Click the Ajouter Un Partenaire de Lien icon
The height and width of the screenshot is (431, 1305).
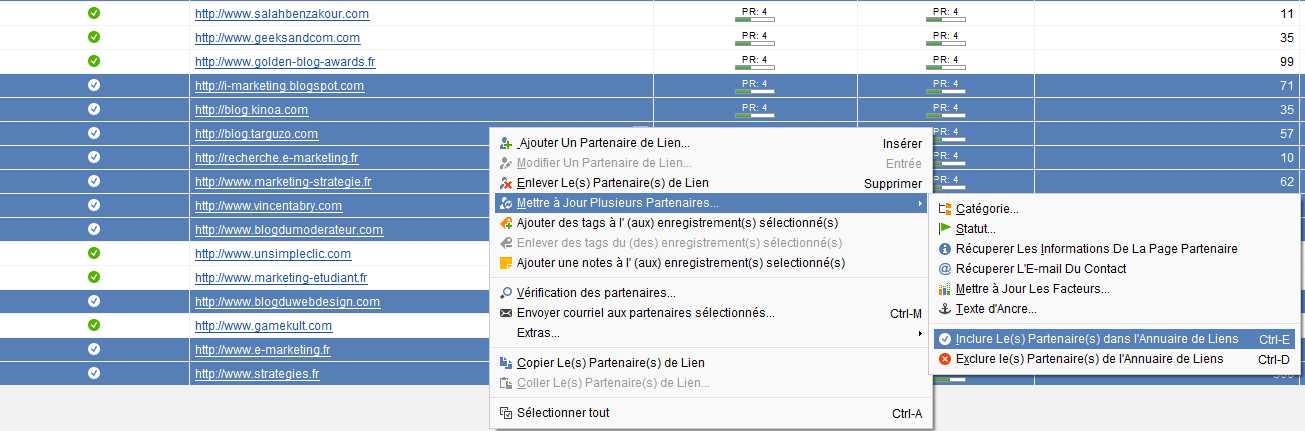tap(506, 144)
